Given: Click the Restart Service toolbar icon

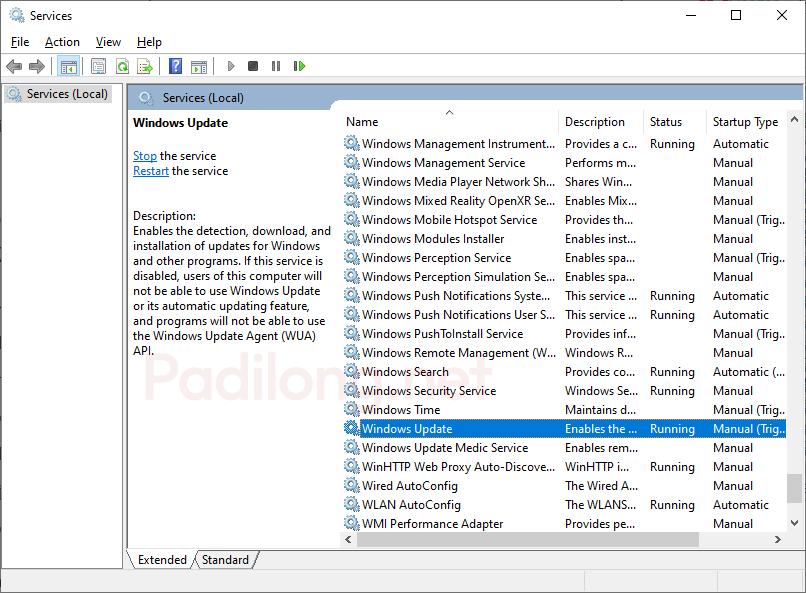Looking at the screenshot, I should point(298,66).
